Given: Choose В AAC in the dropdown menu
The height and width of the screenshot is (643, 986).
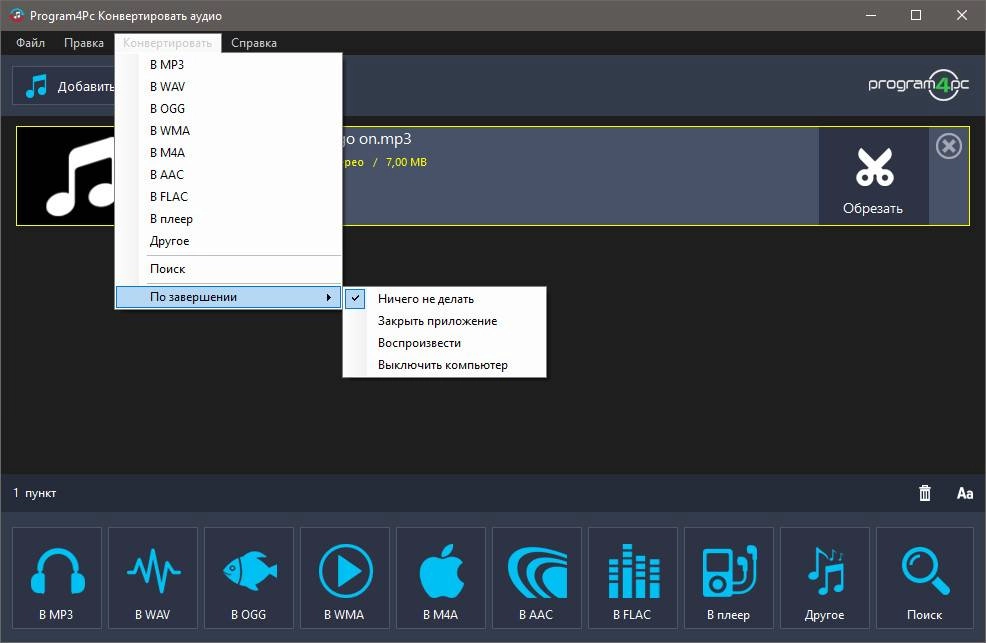Looking at the screenshot, I should pyautogui.click(x=228, y=175).
